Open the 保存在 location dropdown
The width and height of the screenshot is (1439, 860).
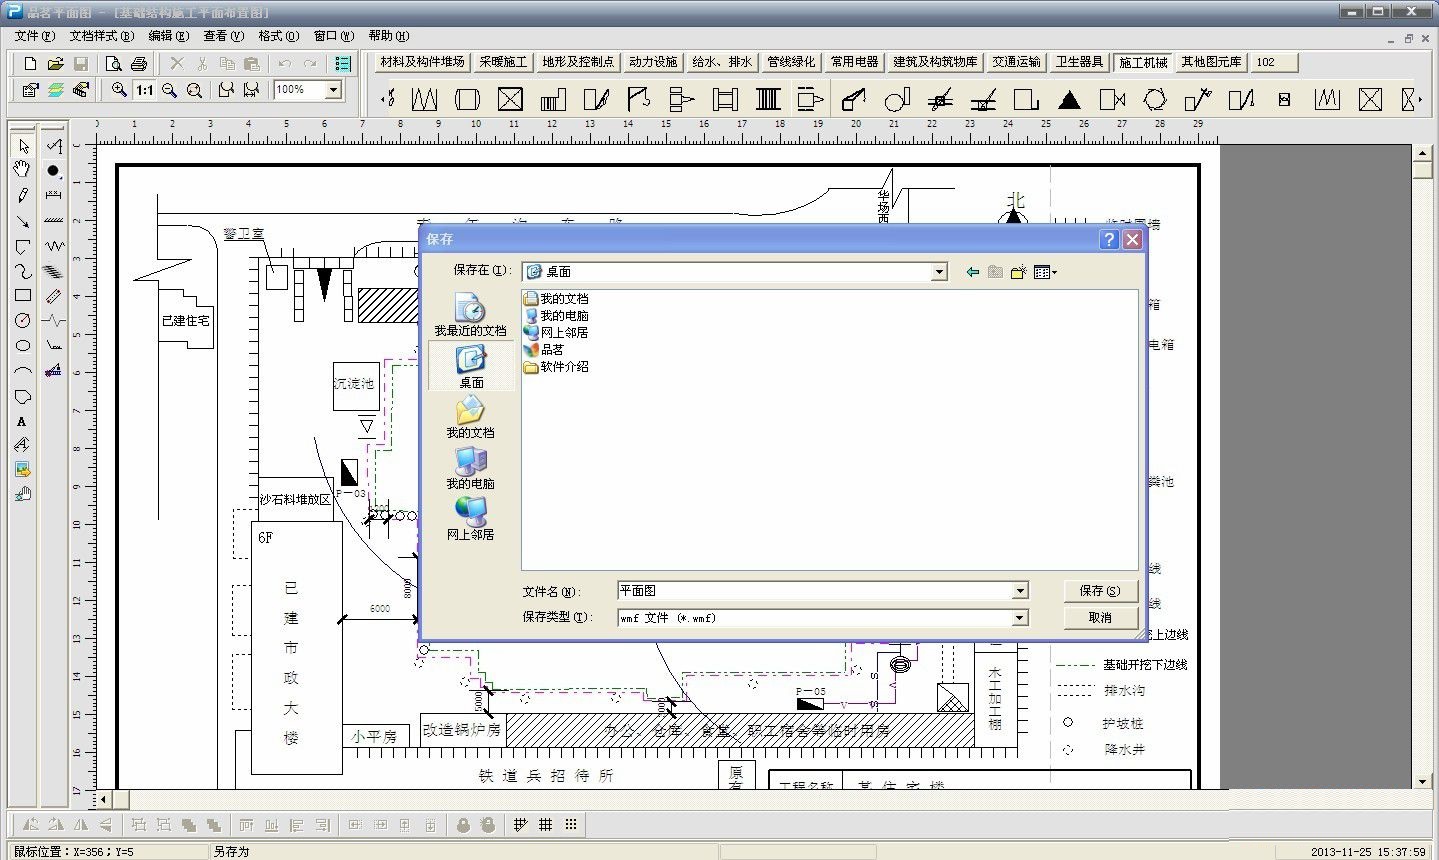(x=939, y=272)
